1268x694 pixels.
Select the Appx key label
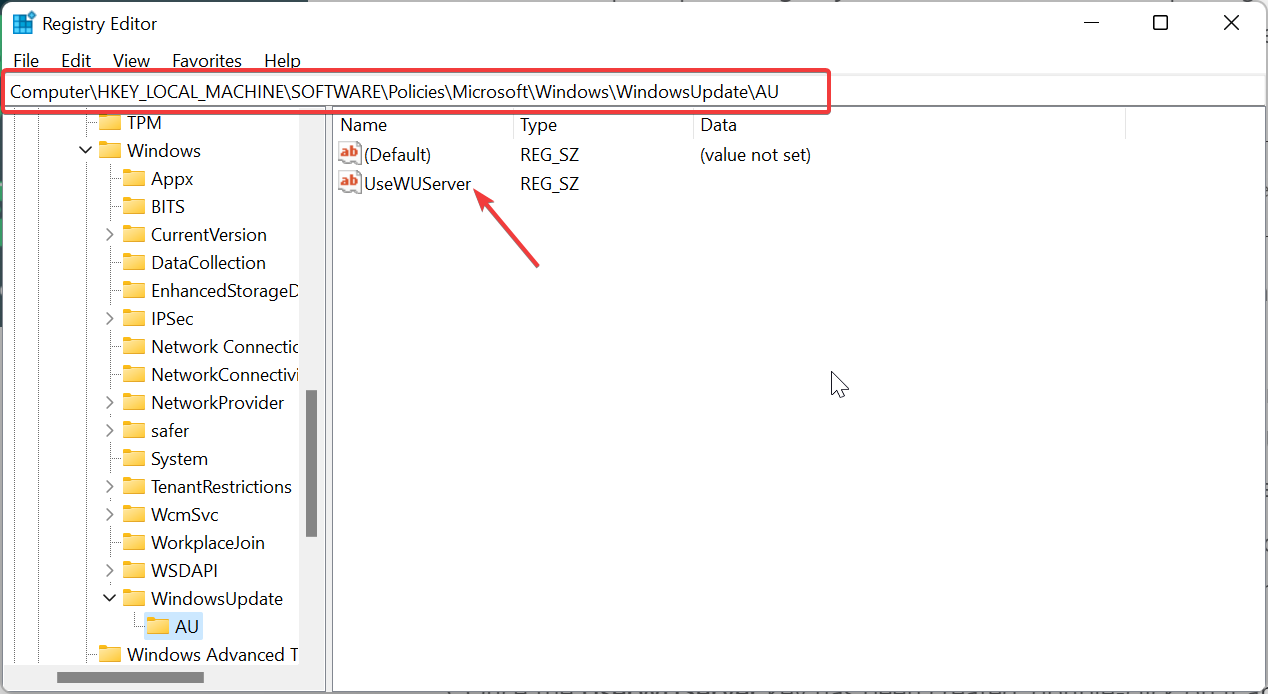172,179
